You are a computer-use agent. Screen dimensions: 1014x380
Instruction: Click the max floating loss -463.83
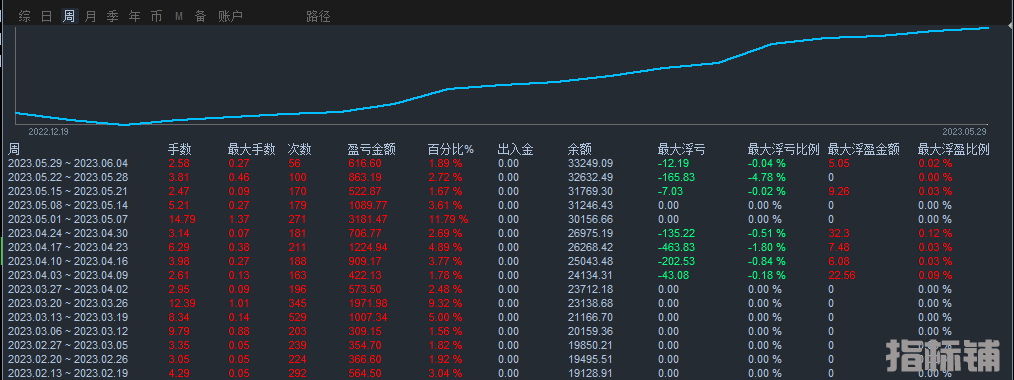(676, 247)
